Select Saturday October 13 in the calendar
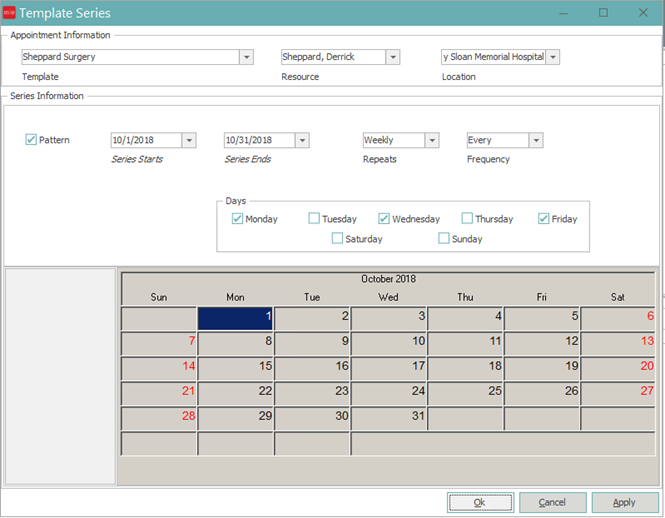Viewport: 665px width, 518px height. tap(618, 344)
